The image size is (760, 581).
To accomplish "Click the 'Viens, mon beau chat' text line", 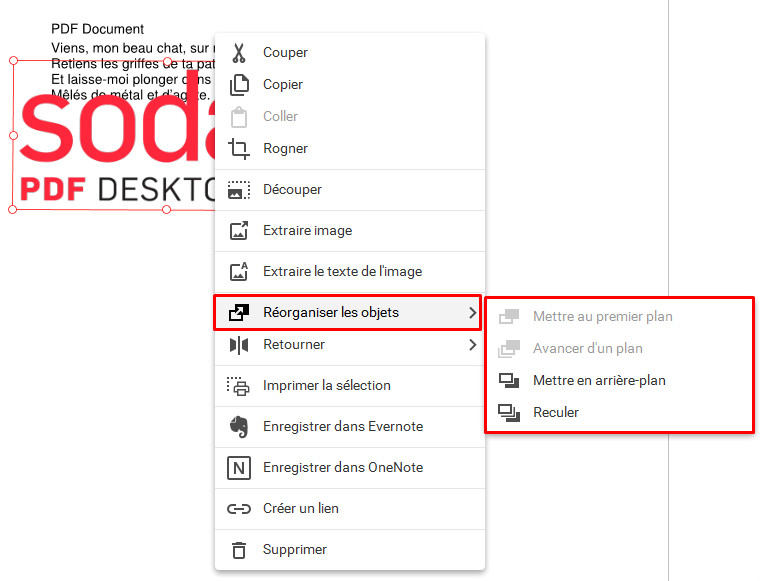I will pos(133,48).
